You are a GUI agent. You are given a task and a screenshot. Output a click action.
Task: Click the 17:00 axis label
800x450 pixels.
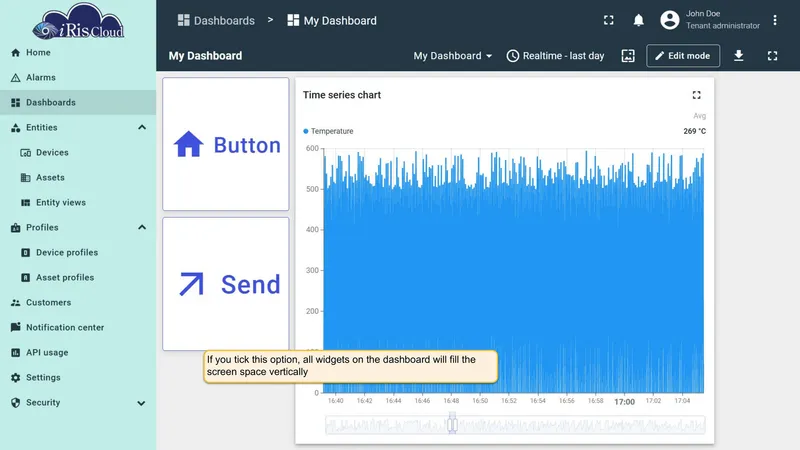click(x=624, y=402)
